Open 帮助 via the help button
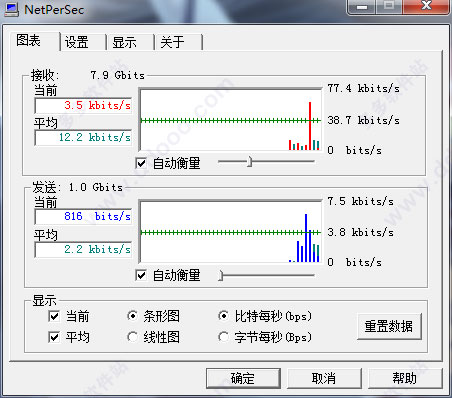 tap(405, 378)
